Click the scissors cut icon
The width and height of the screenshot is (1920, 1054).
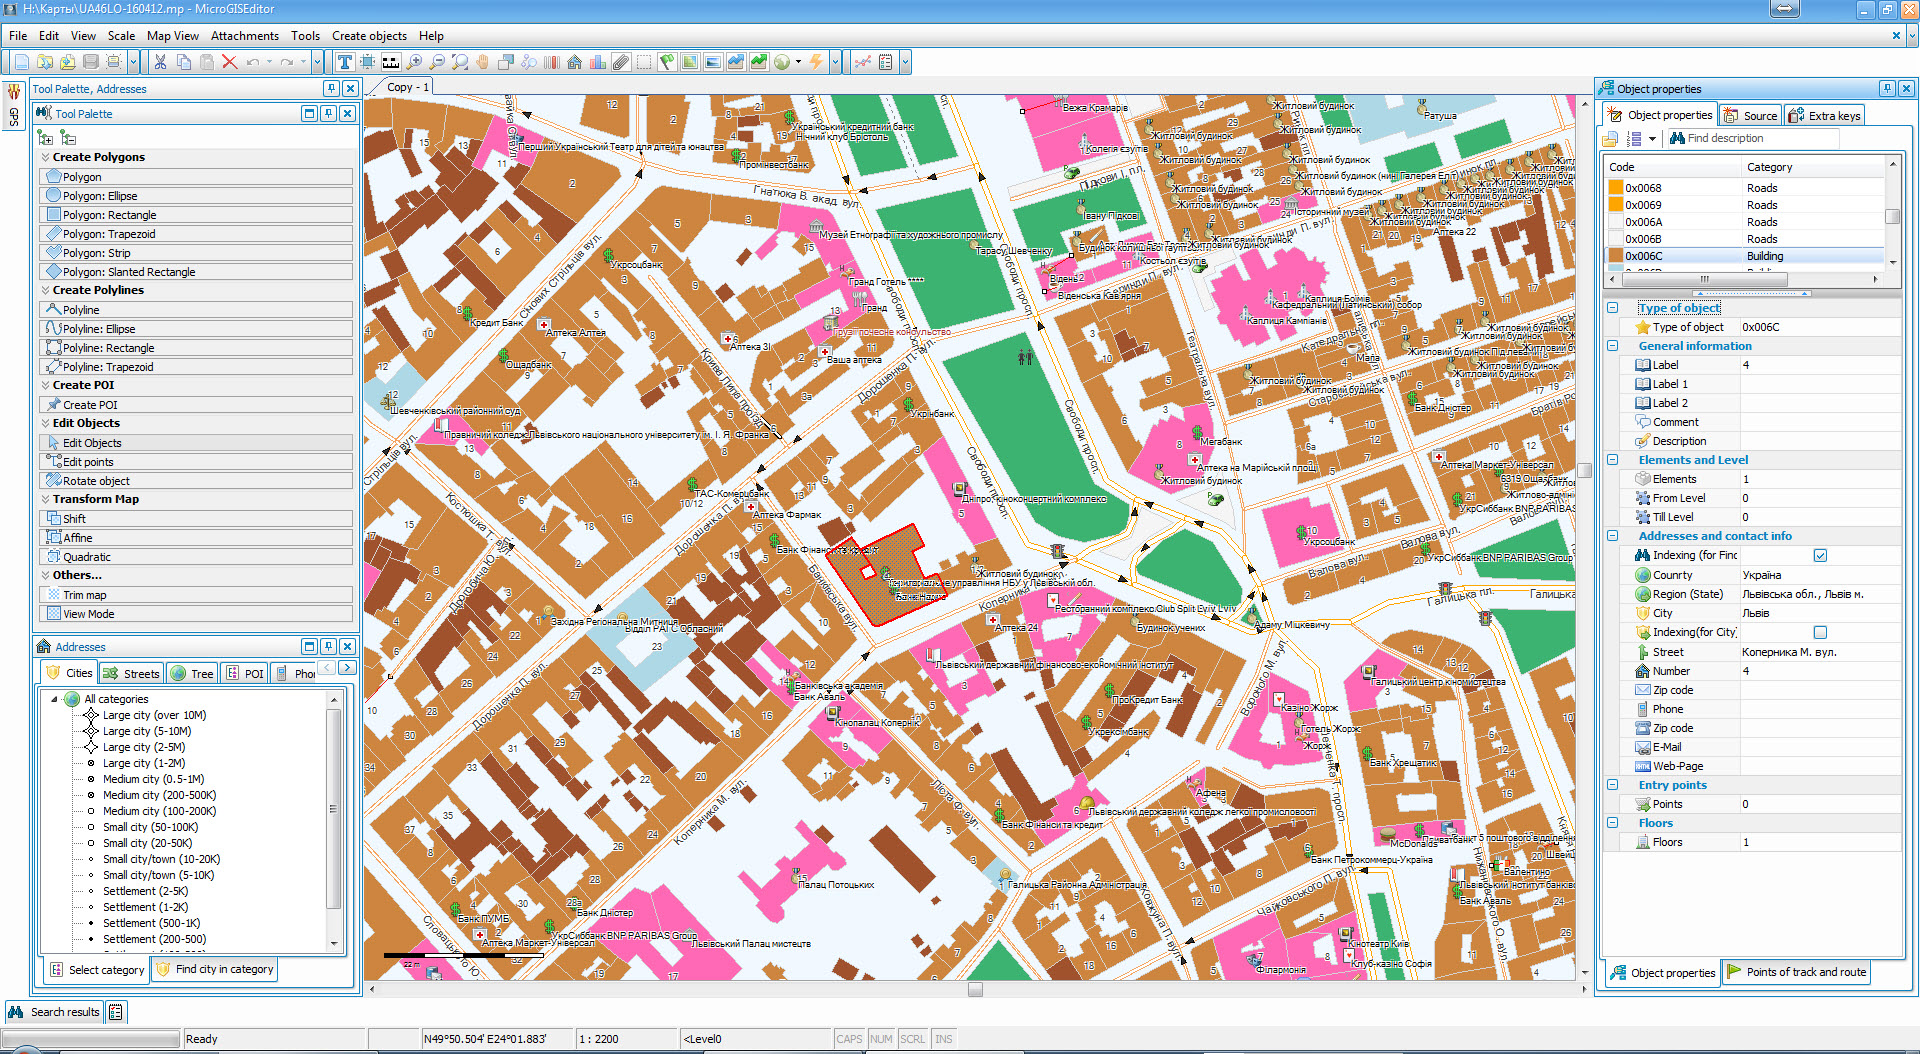pos(160,62)
